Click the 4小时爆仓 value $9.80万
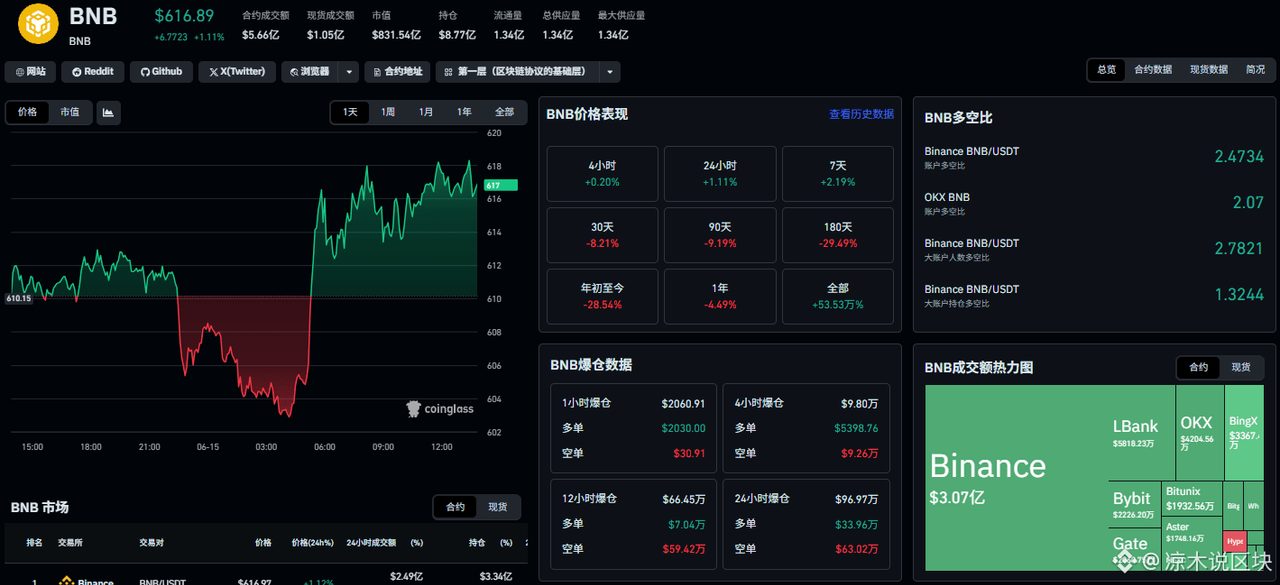The height and width of the screenshot is (585, 1280). [x=860, y=404]
